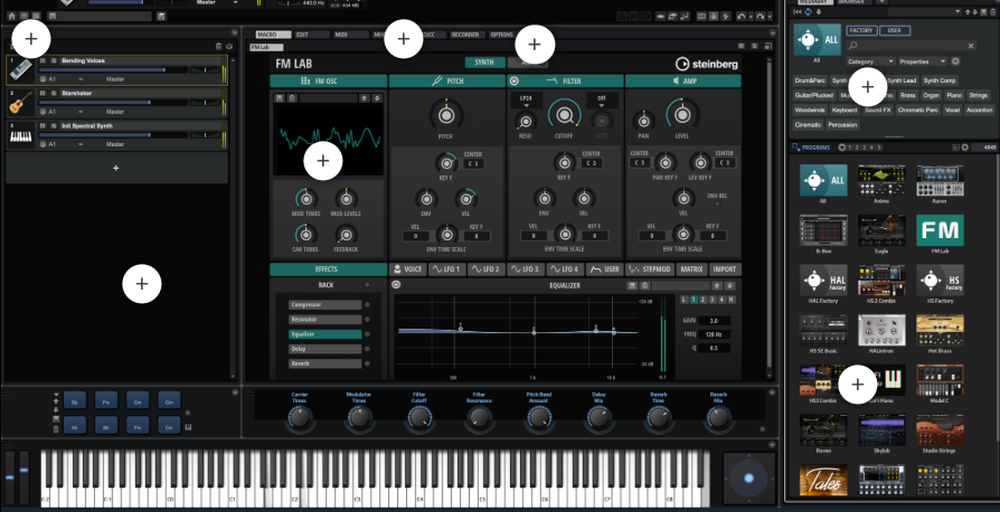Select the Eagle piano library icon
The height and width of the screenshot is (512, 1000).
pos(881,230)
